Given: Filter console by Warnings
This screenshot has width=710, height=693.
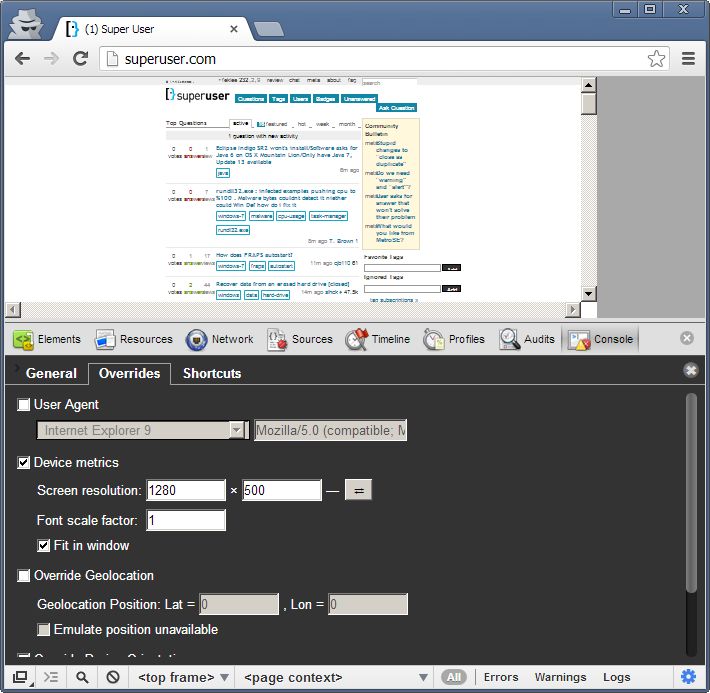Looking at the screenshot, I should (561, 677).
